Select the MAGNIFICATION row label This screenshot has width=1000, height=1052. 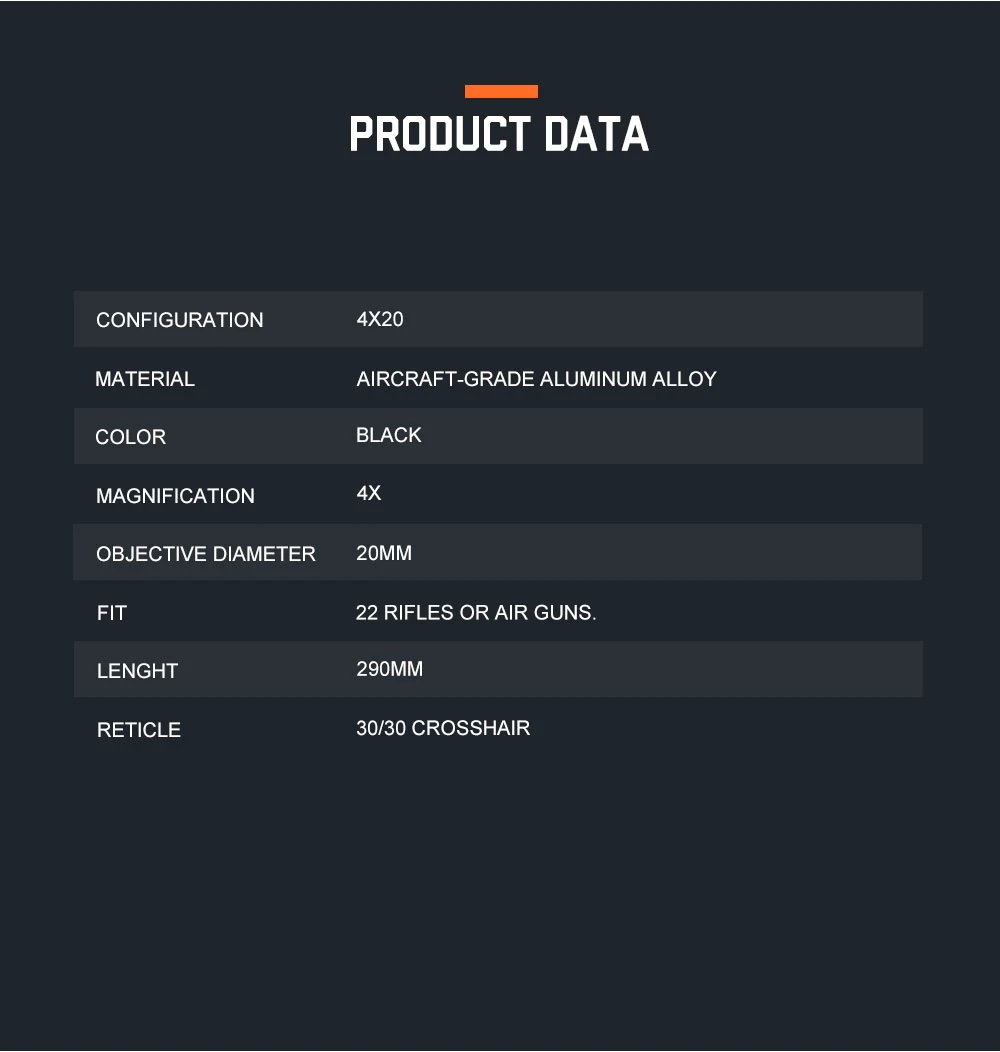pos(175,496)
